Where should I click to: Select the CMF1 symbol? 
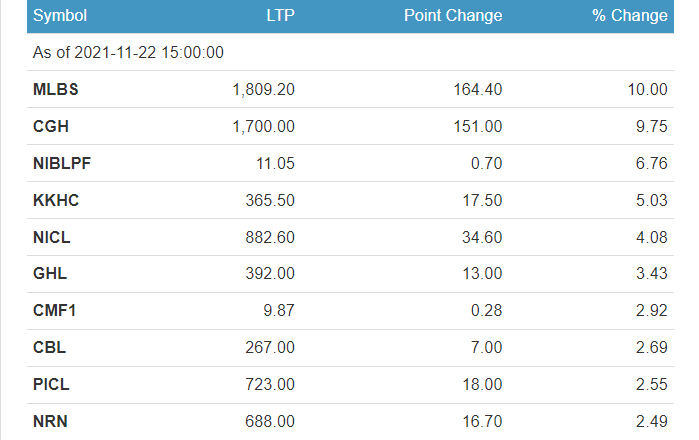coord(54,310)
